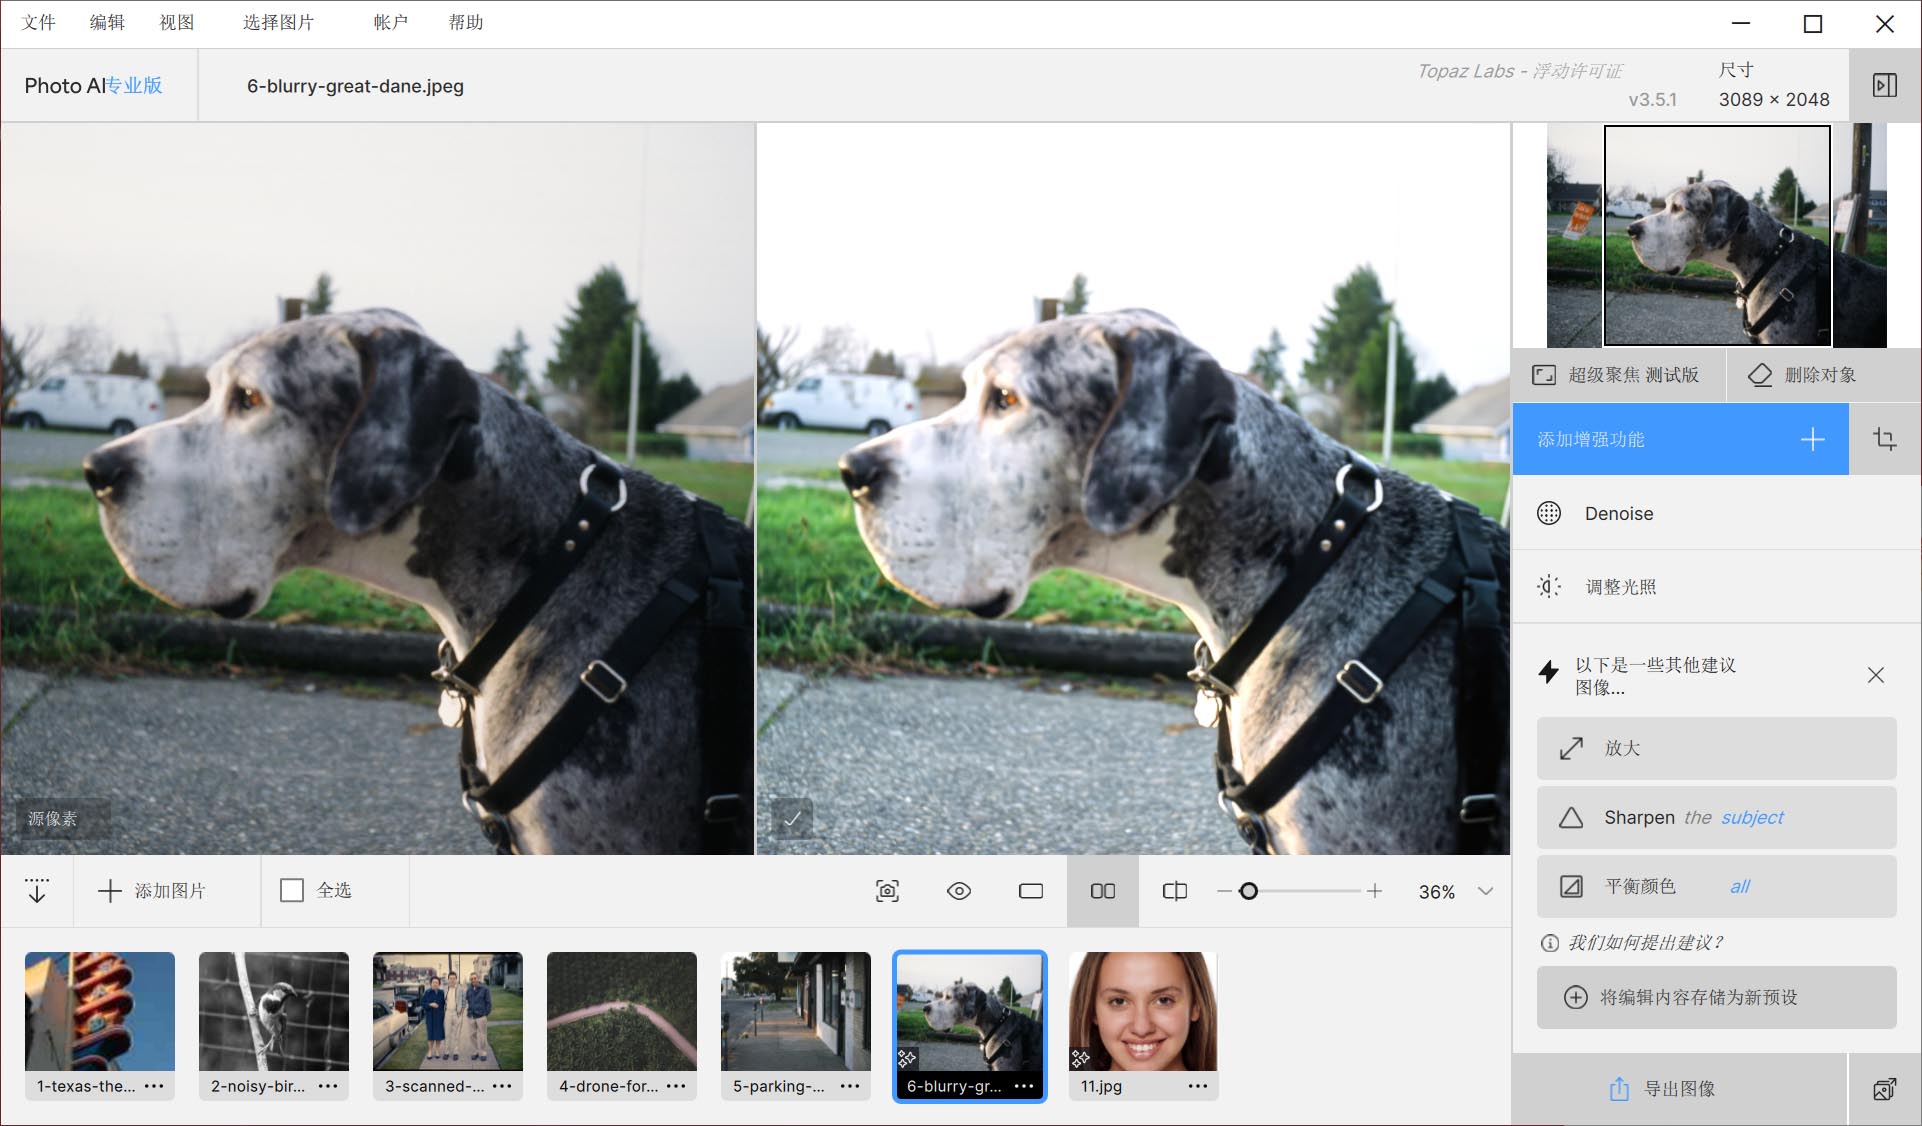Click the Denoise dotted circle icon

tap(1549, 513)
